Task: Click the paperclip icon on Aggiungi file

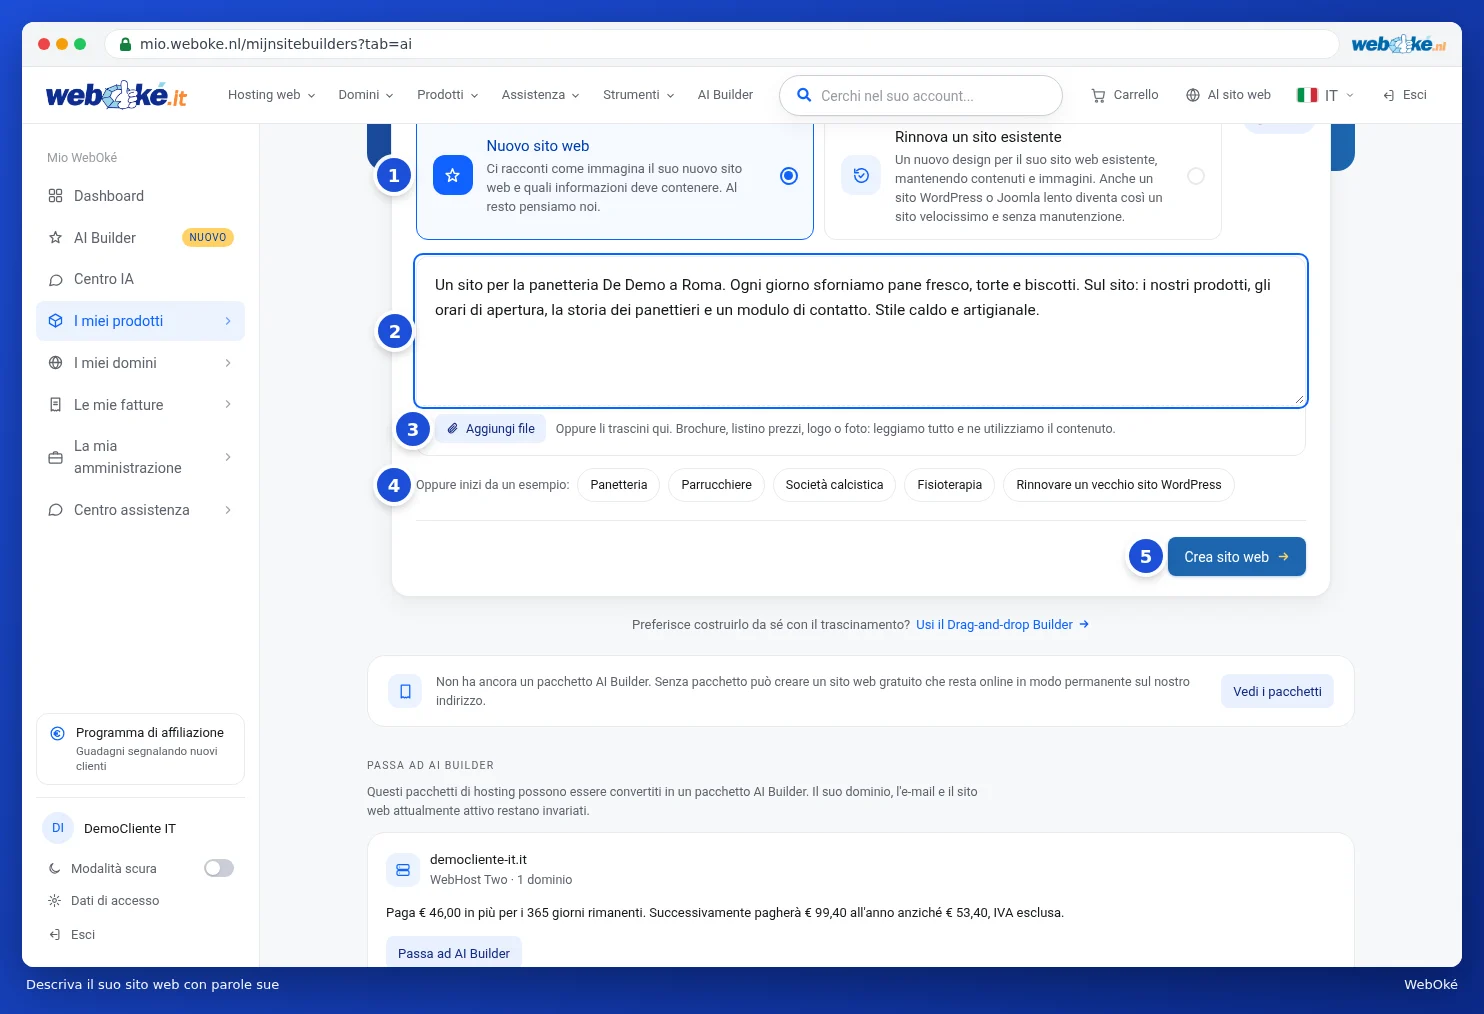Action: tap(453, 429)
